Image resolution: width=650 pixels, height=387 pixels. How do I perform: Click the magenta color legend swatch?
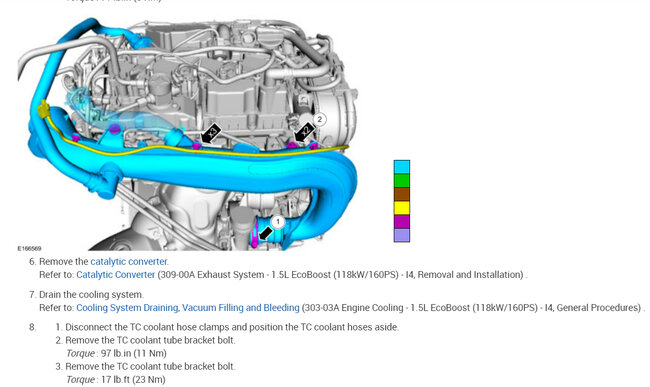[402, 222]
